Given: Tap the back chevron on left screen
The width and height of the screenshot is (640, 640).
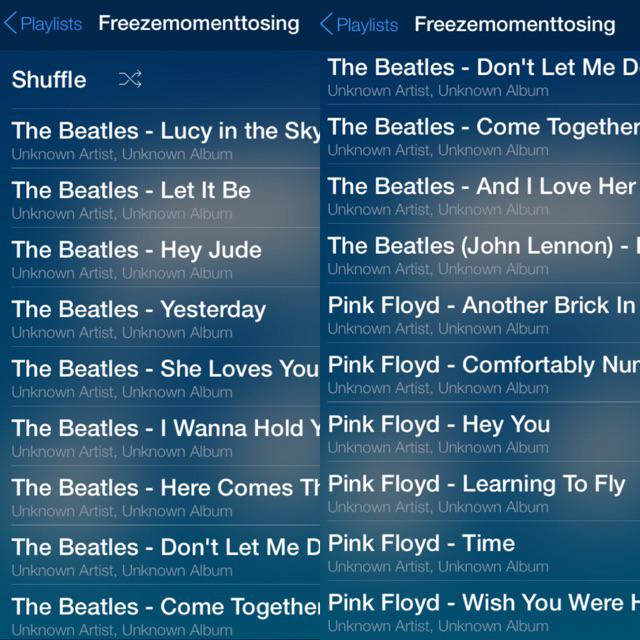Looking at the screenshot, I should (10, 23).
